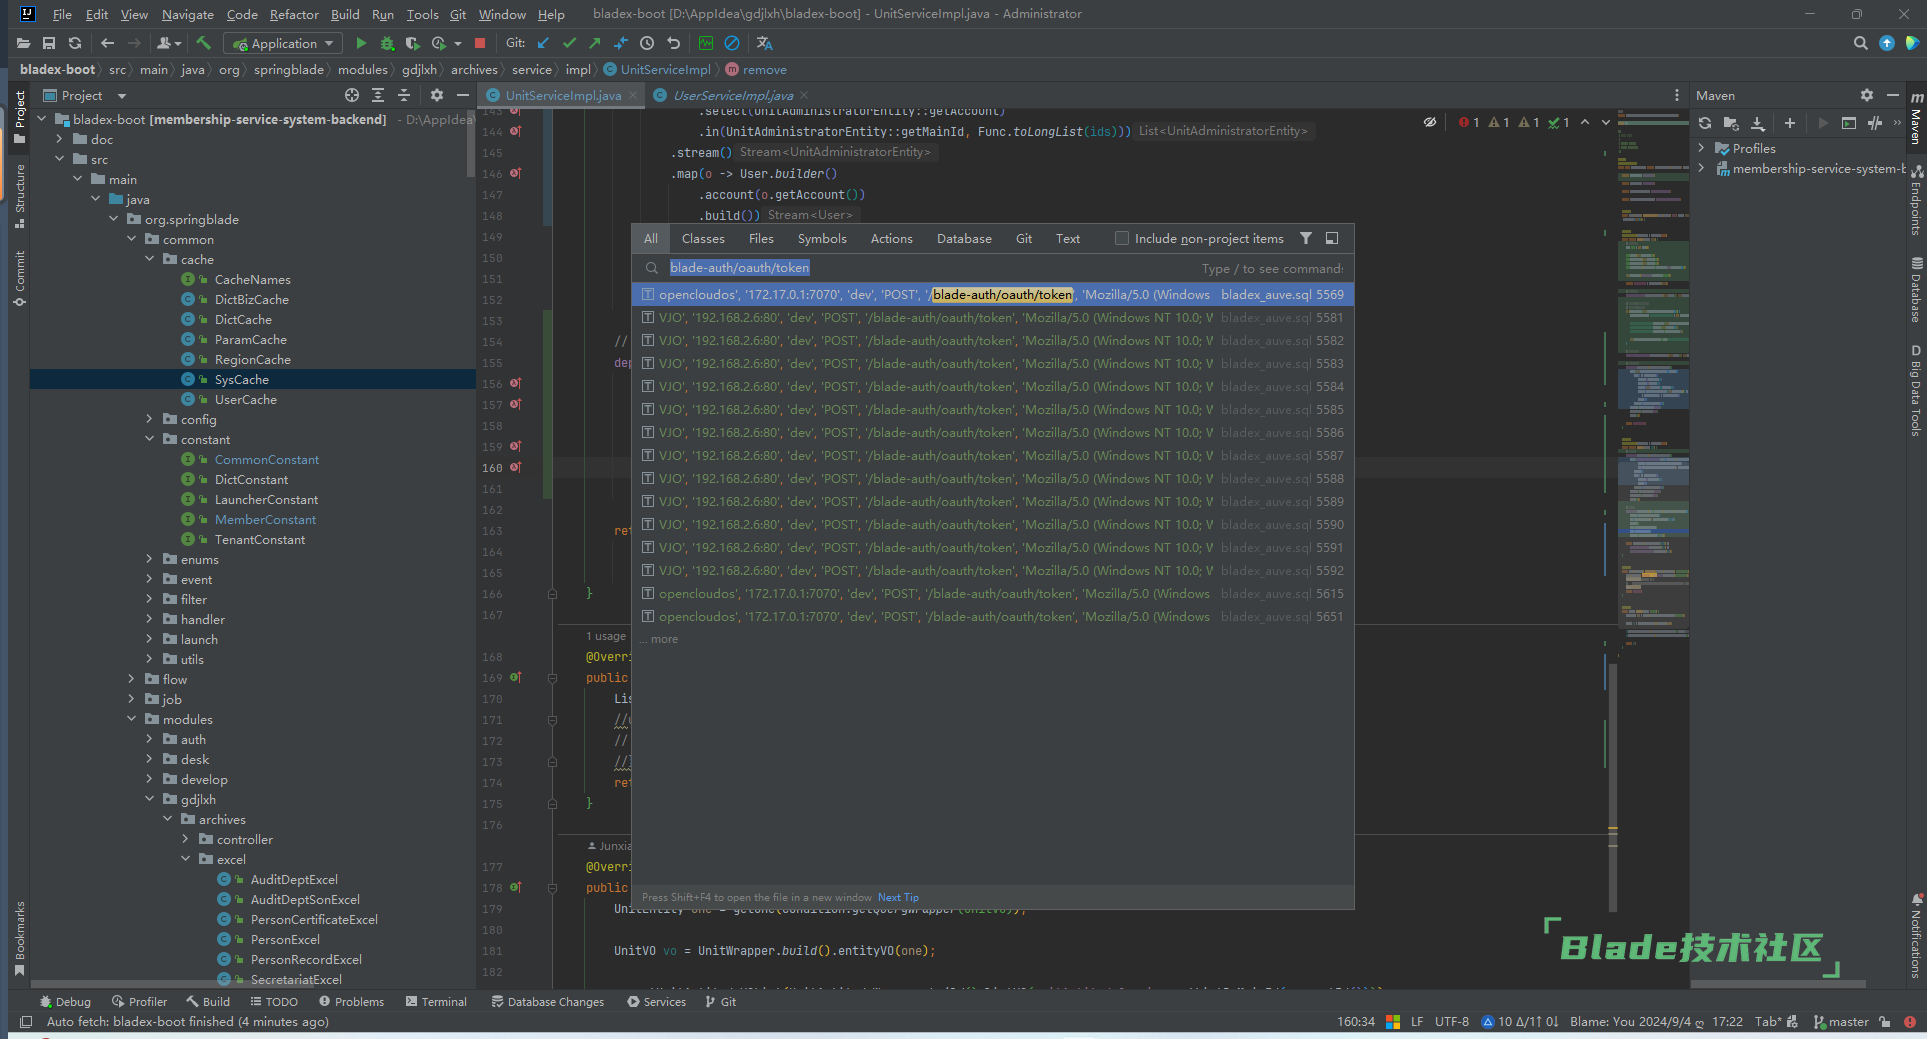Expand the doc folder in the project tree
This screenshot has width=1927, height=1039.
60,139
